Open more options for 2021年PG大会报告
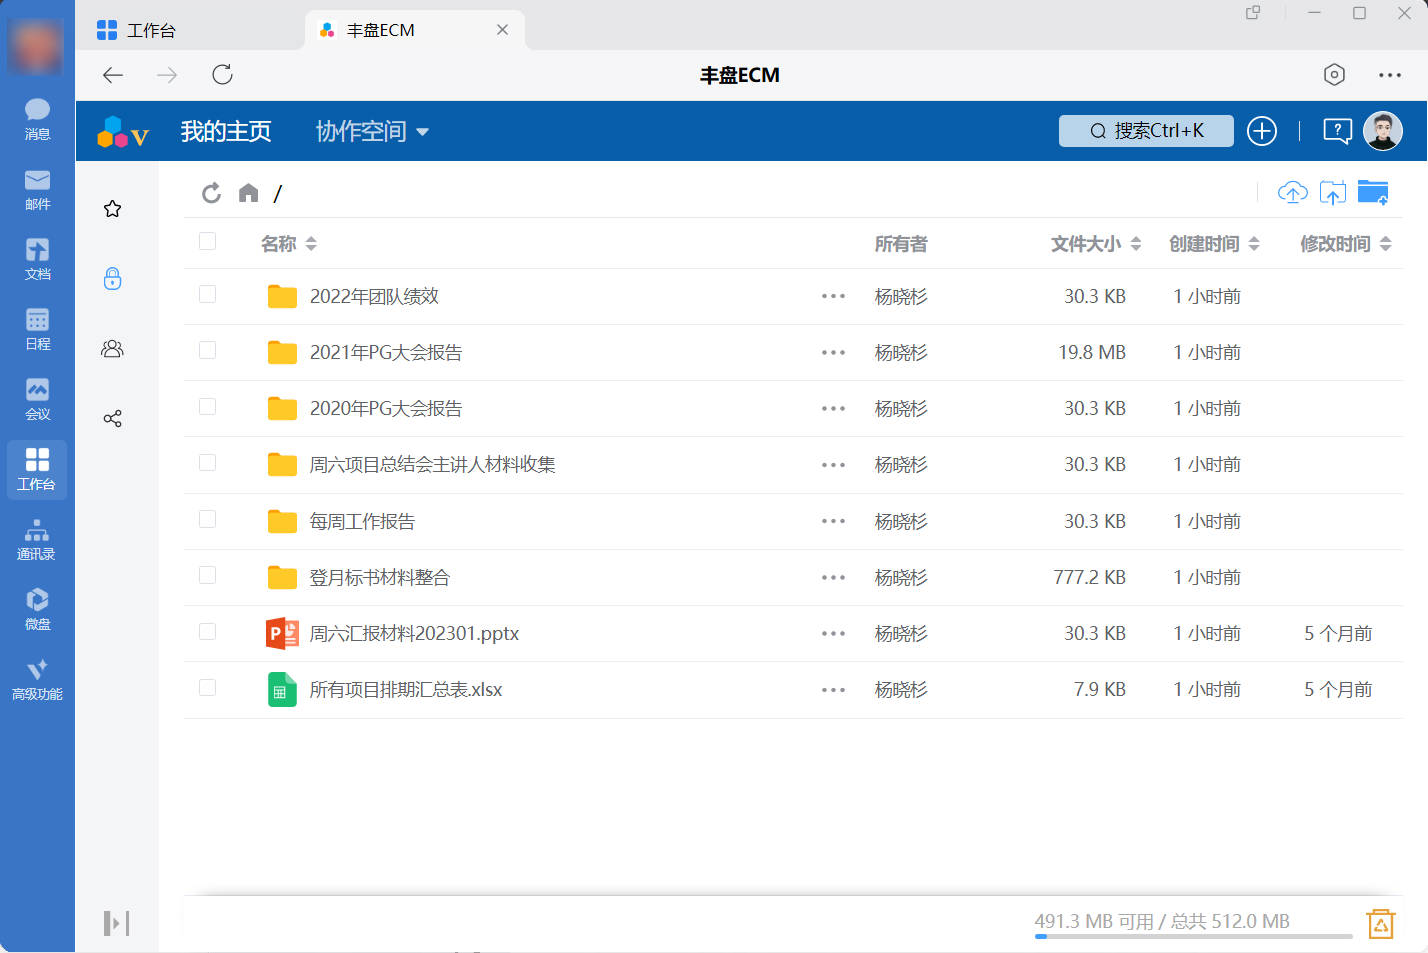The height and width of the screenshot is (953, 1428). click(834, 353)
